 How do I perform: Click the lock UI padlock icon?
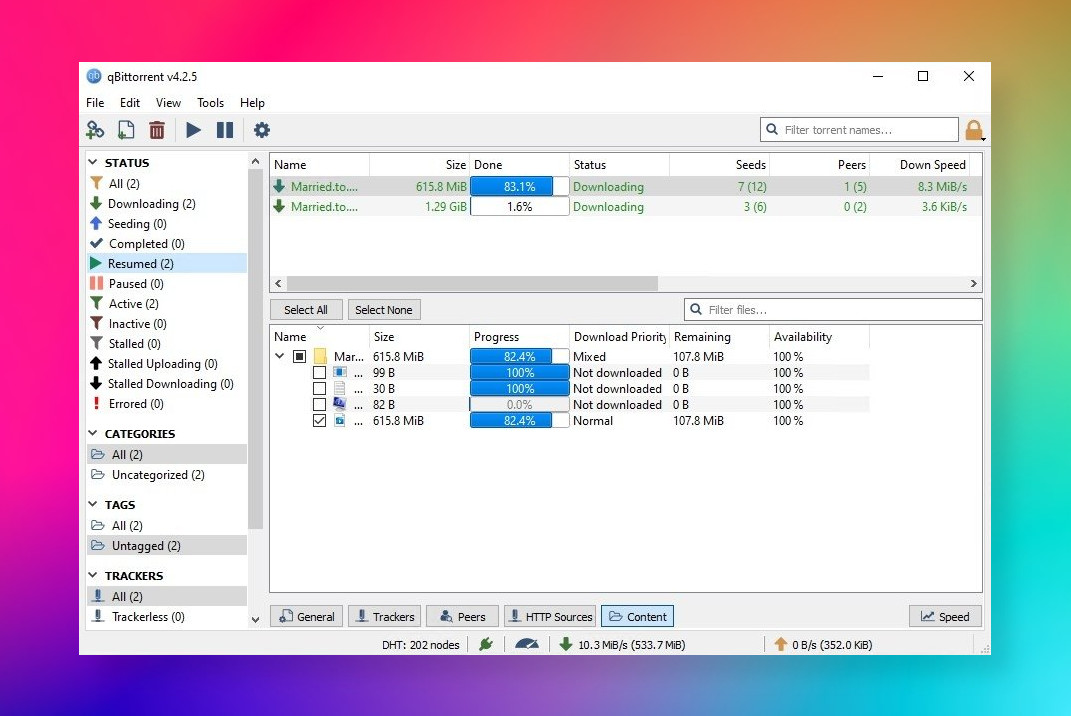(x=974, y=130)
